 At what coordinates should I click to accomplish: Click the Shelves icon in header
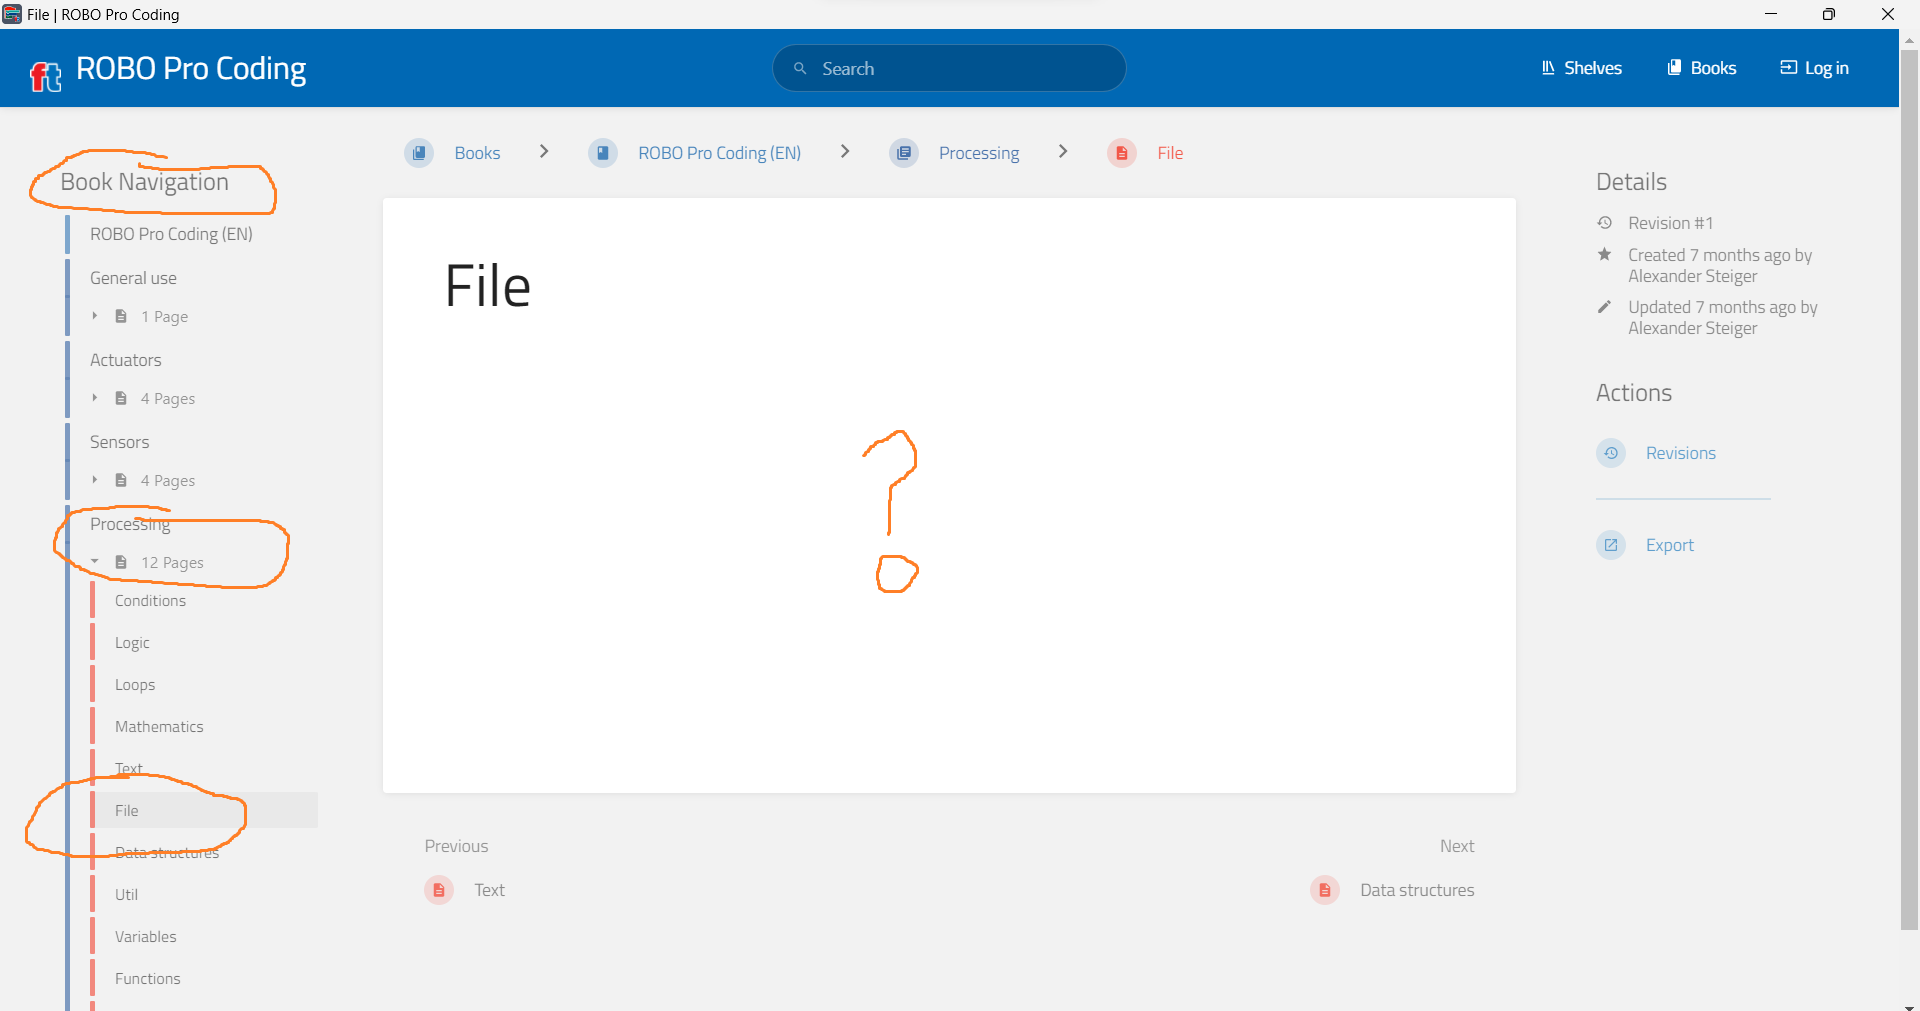coord(1548,68)
